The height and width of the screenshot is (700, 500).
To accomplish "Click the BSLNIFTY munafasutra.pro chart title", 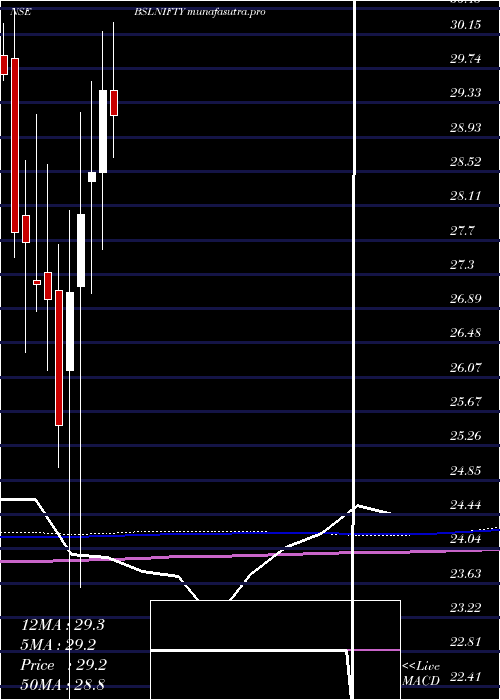I will click(200, 12).
